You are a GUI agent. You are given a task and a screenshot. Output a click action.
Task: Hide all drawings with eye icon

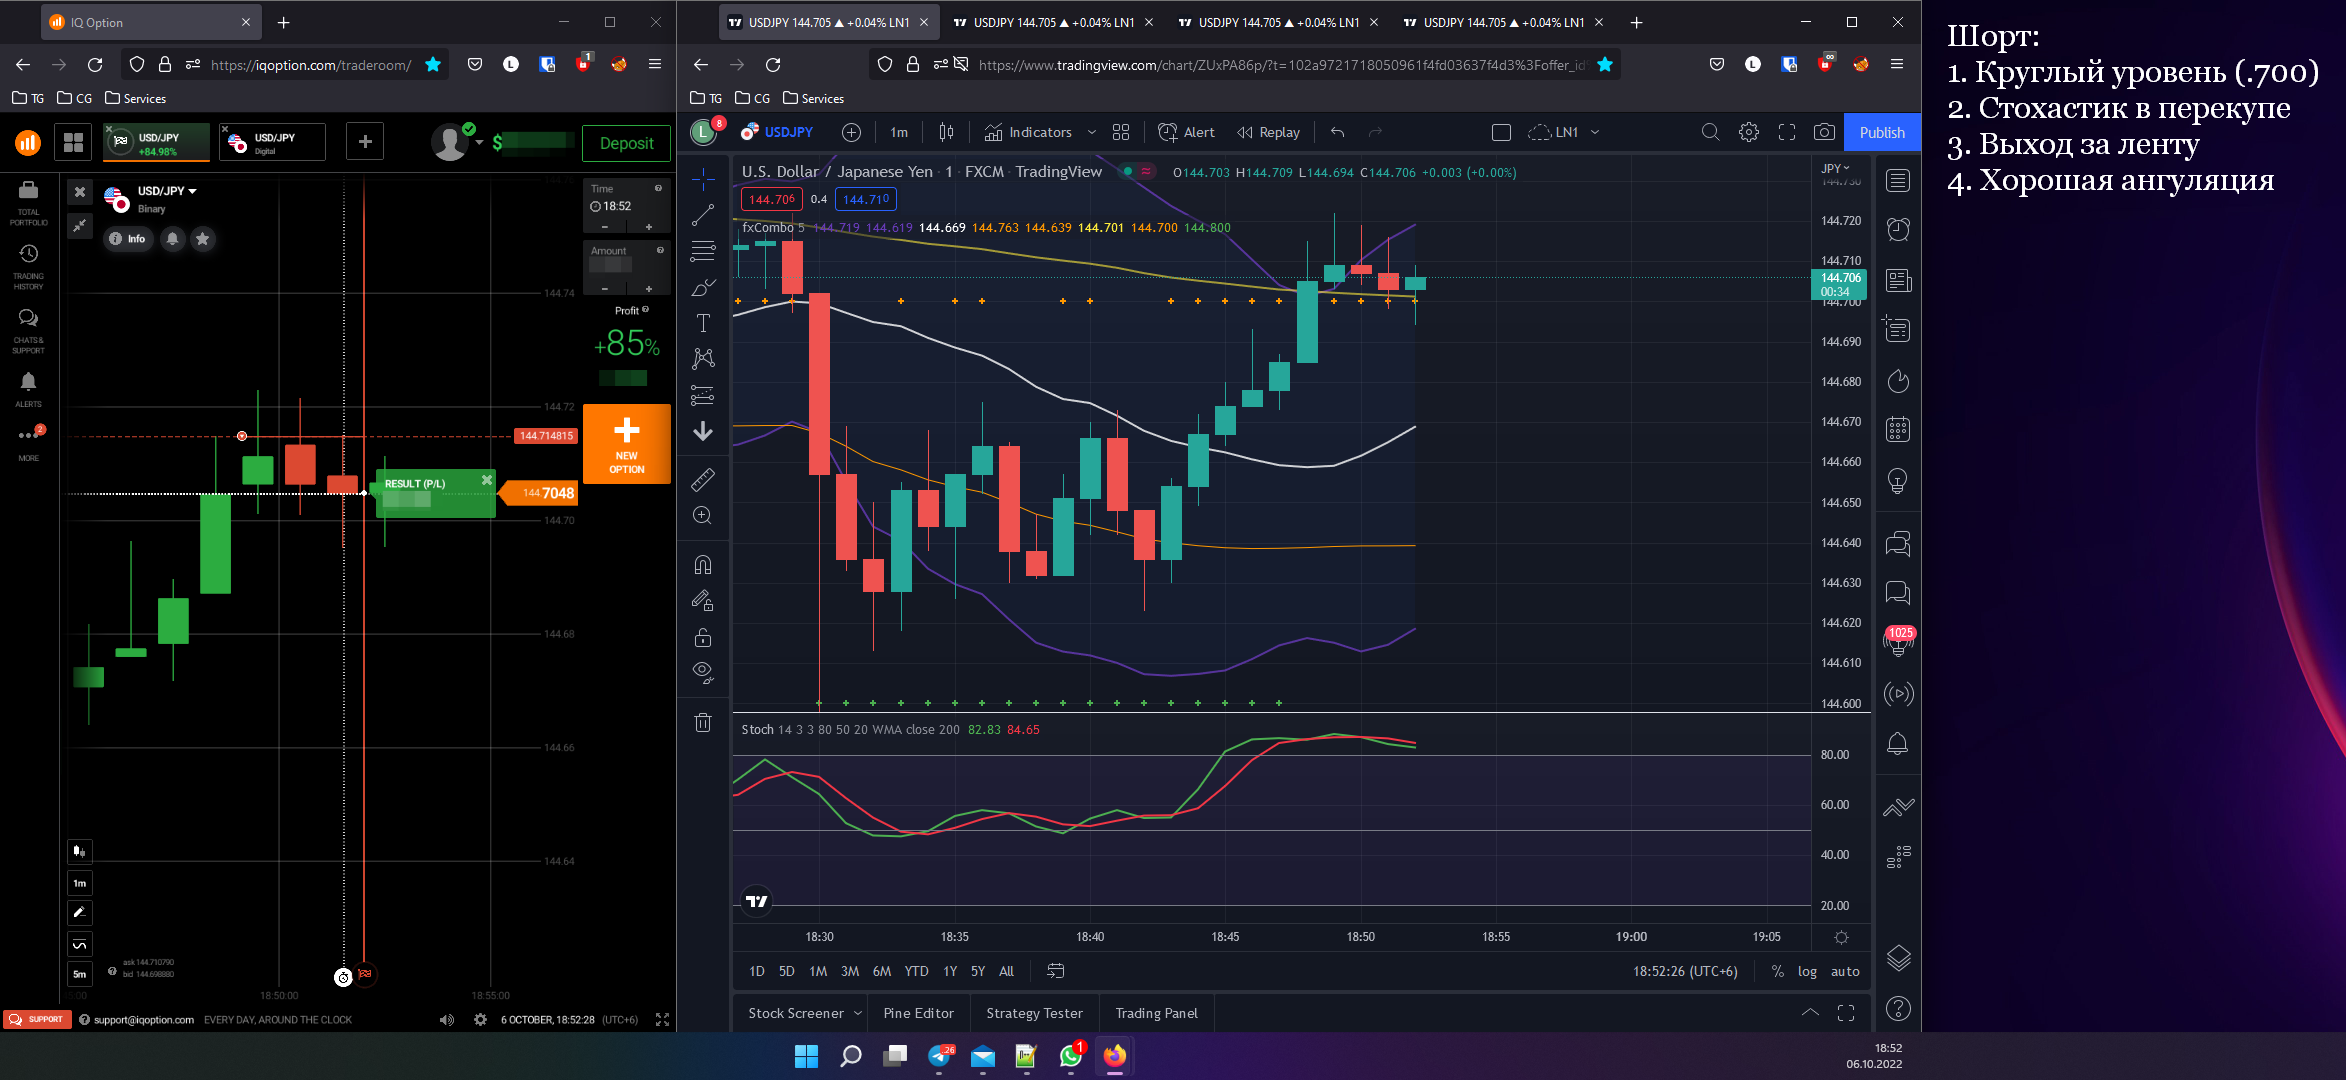pos(703,672)
